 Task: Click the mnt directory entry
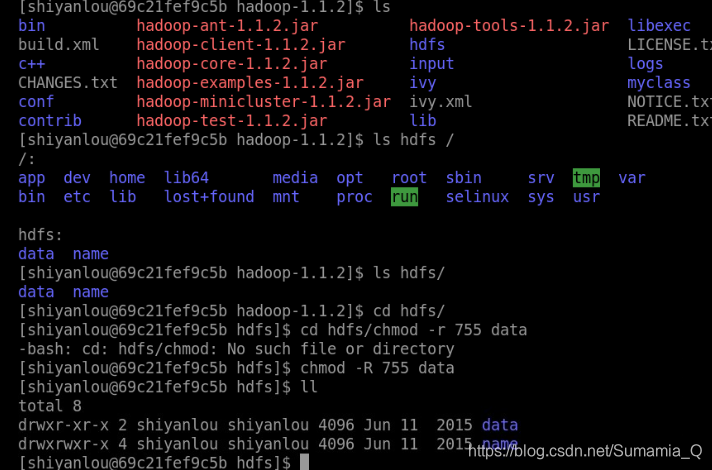click(x=286, y=197)
